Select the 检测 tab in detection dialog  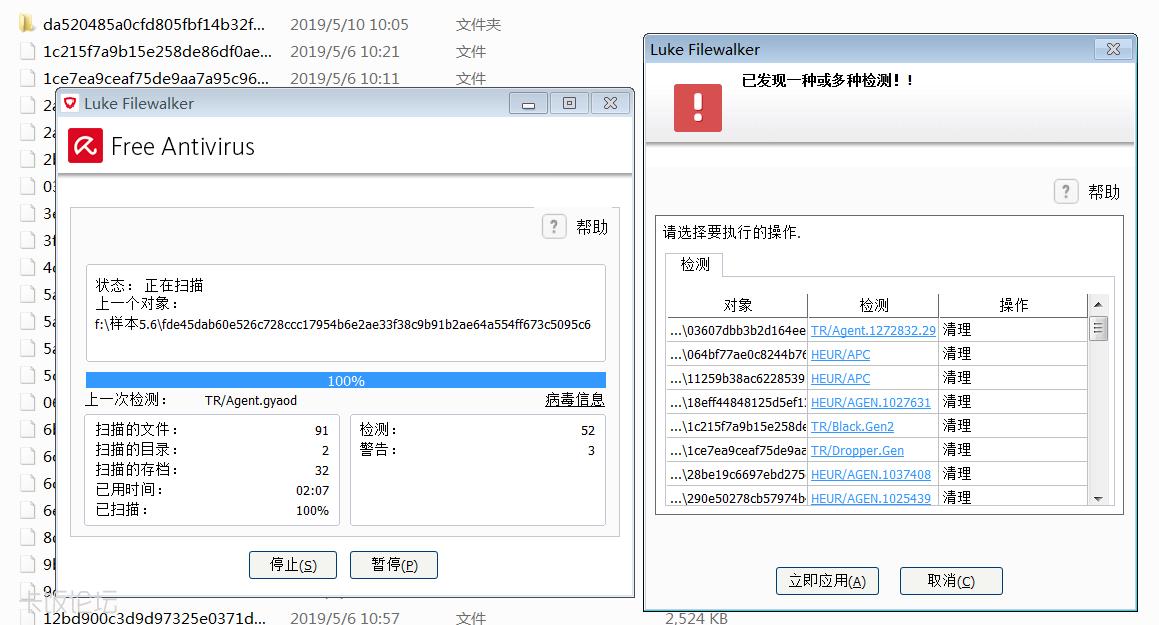[695, 264]
